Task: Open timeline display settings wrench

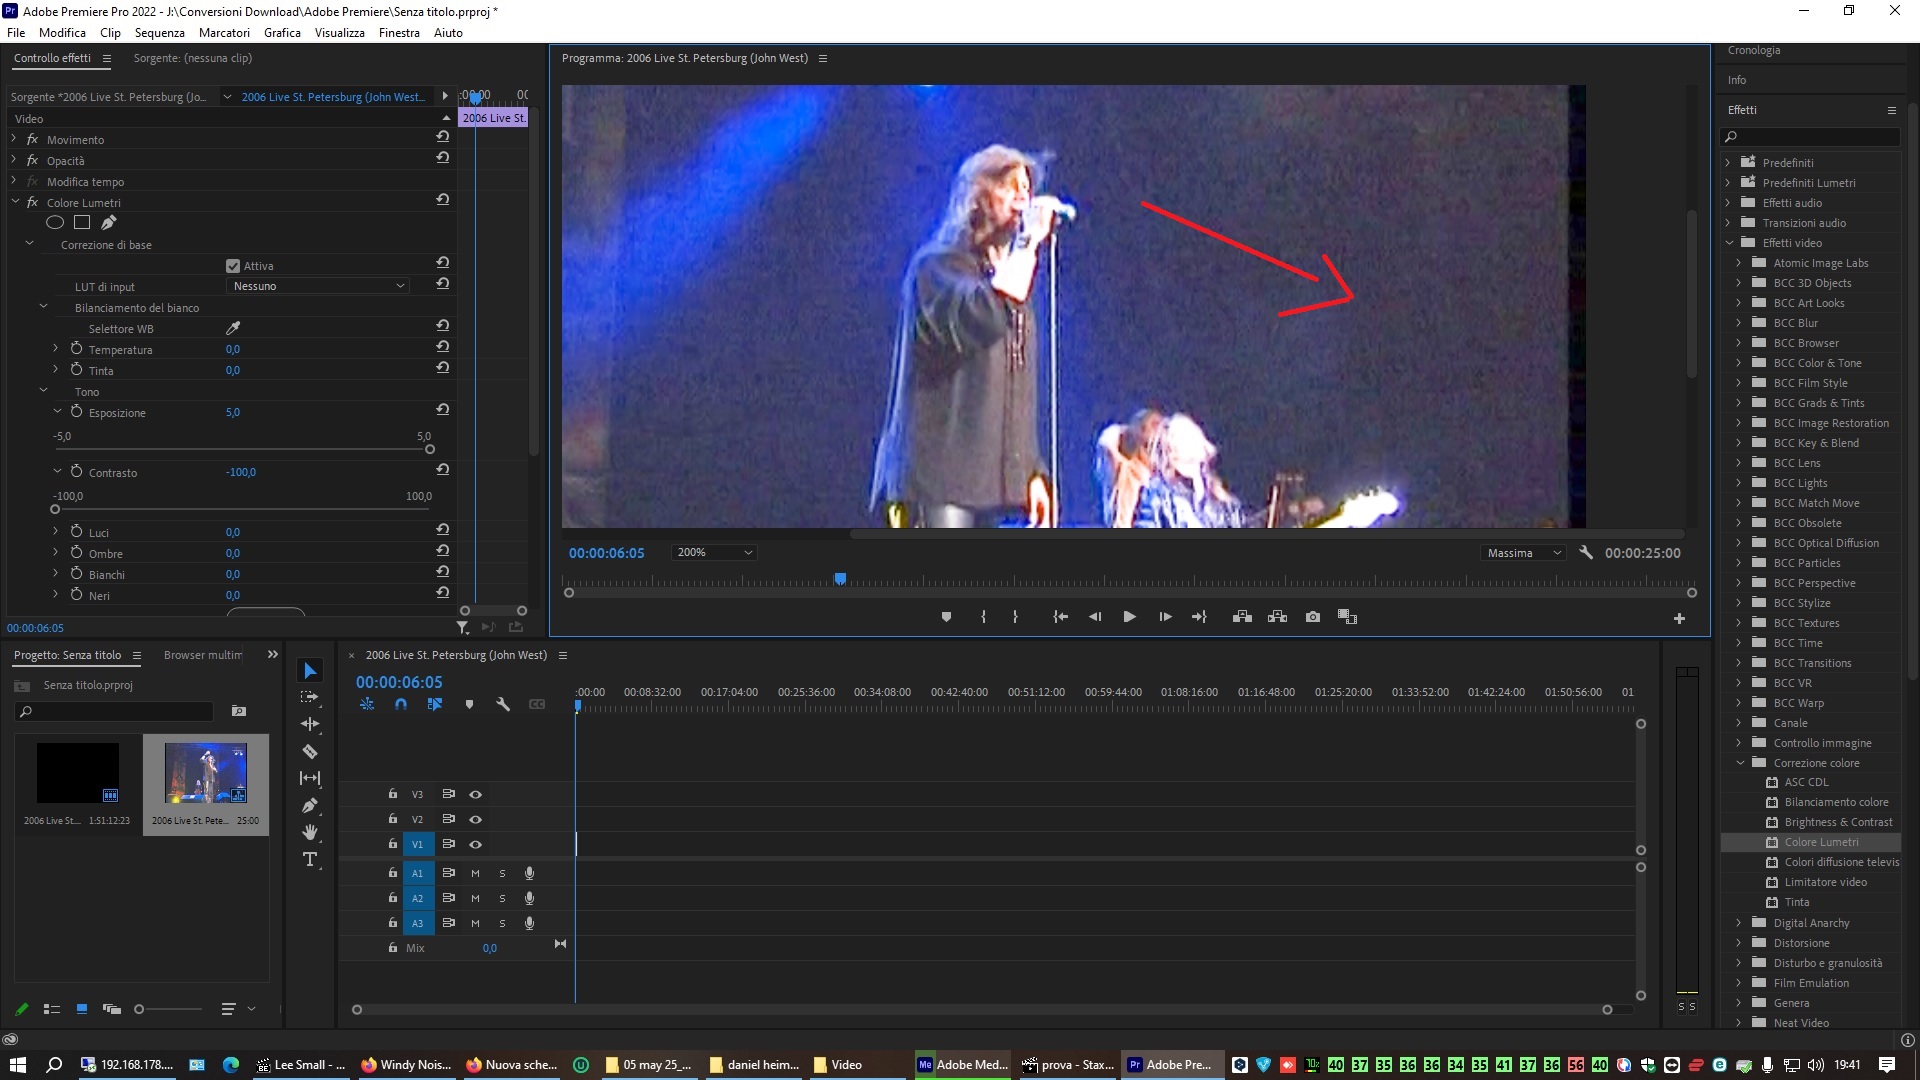Action: point(503,704)
